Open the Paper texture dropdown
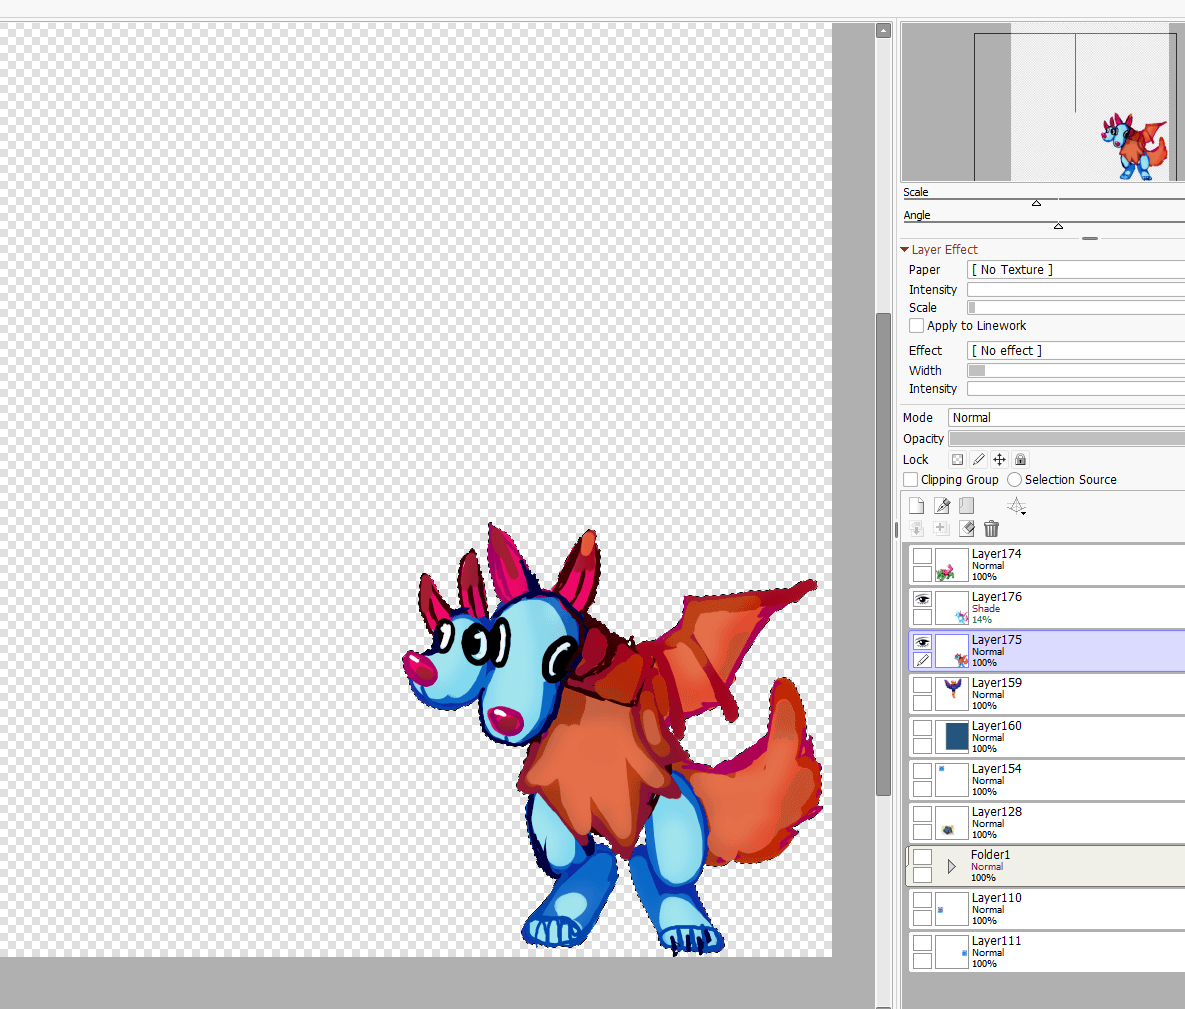This screenshot has width=1185, height=1009. (1075, 270)
